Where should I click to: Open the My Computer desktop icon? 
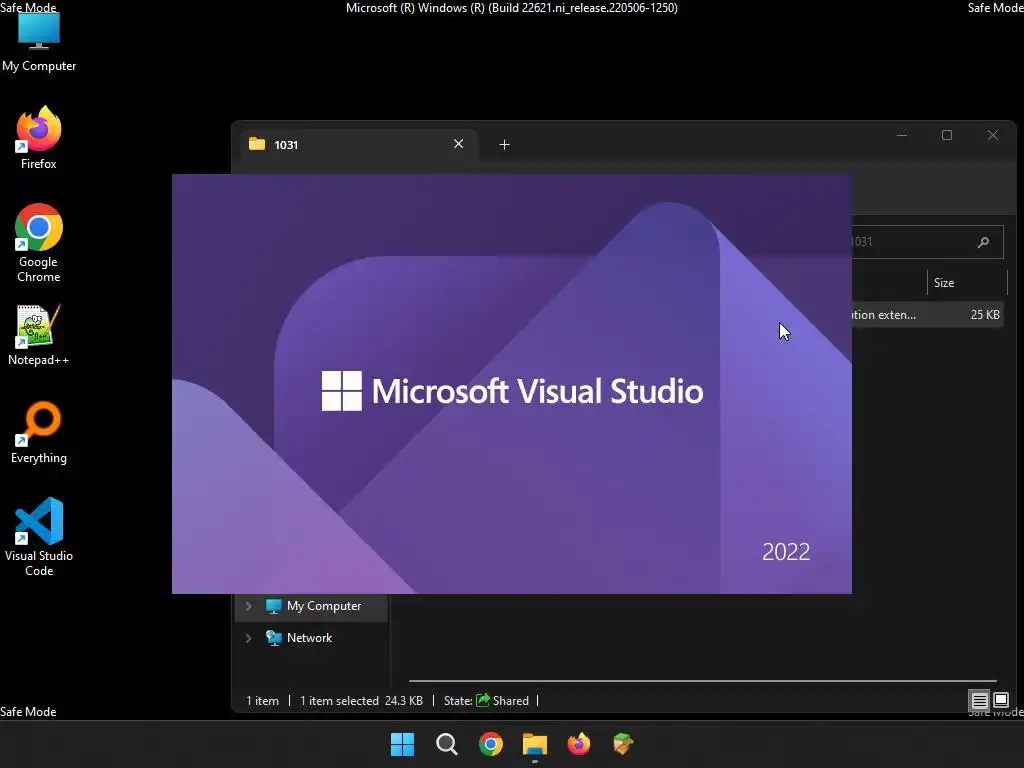tap(39, 40)
